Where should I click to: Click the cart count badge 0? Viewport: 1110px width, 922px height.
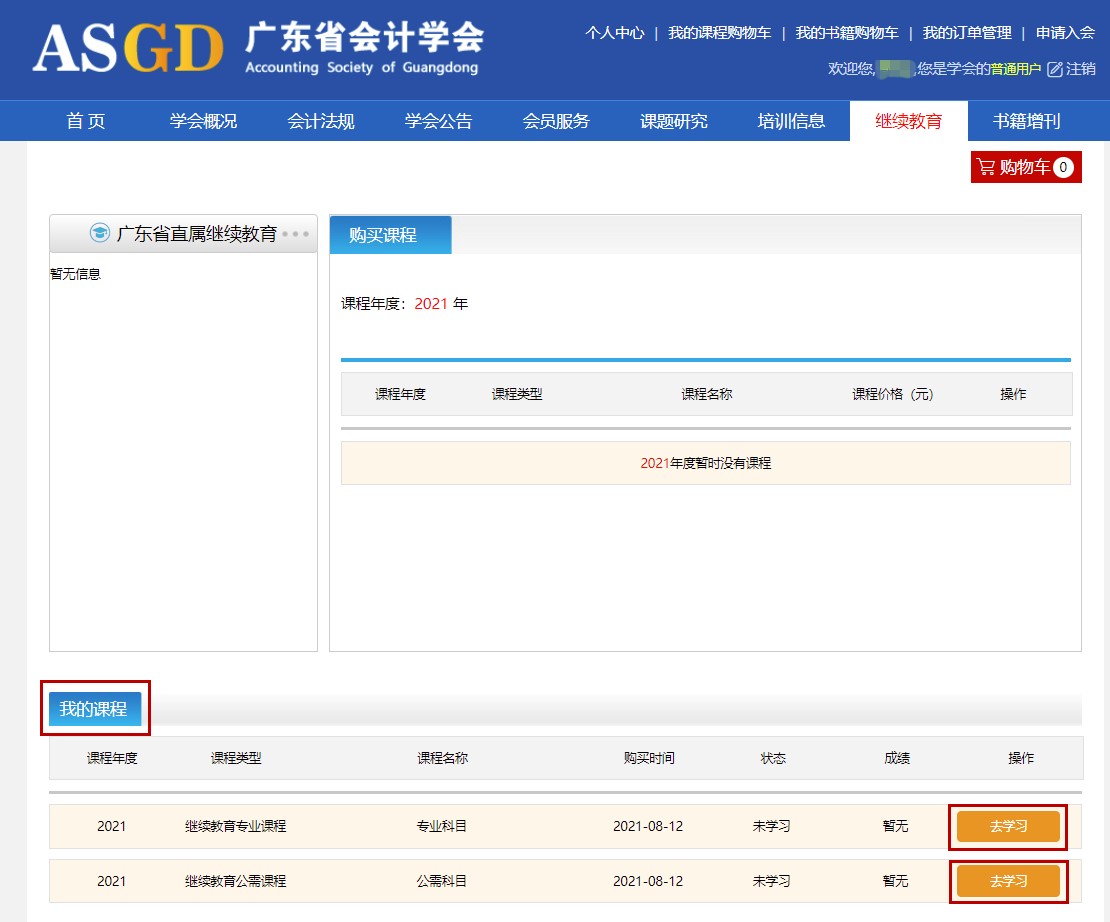click(x=1063, y=167)
